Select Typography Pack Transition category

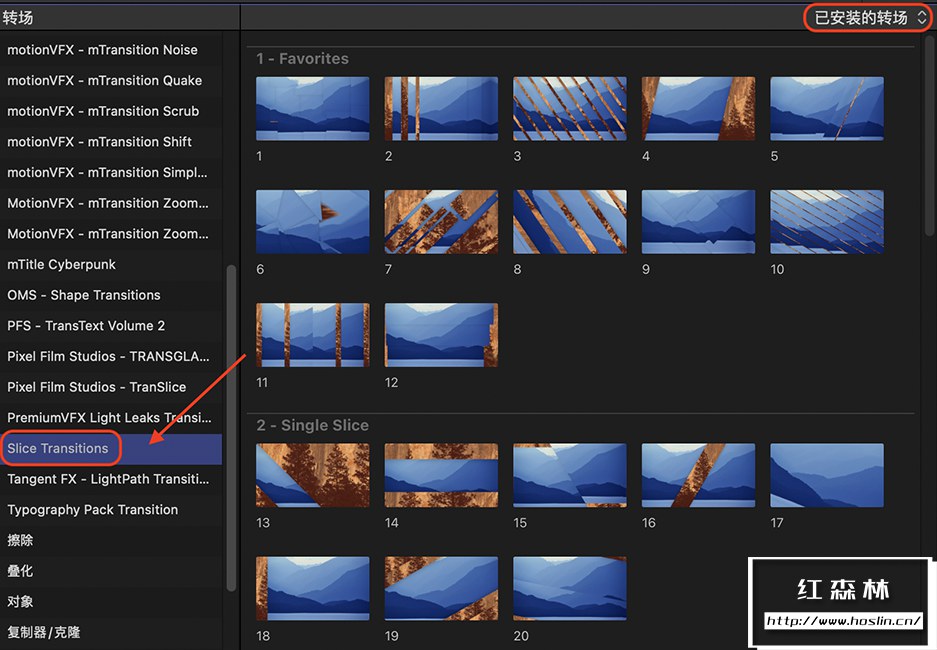(x=93, y=509)
